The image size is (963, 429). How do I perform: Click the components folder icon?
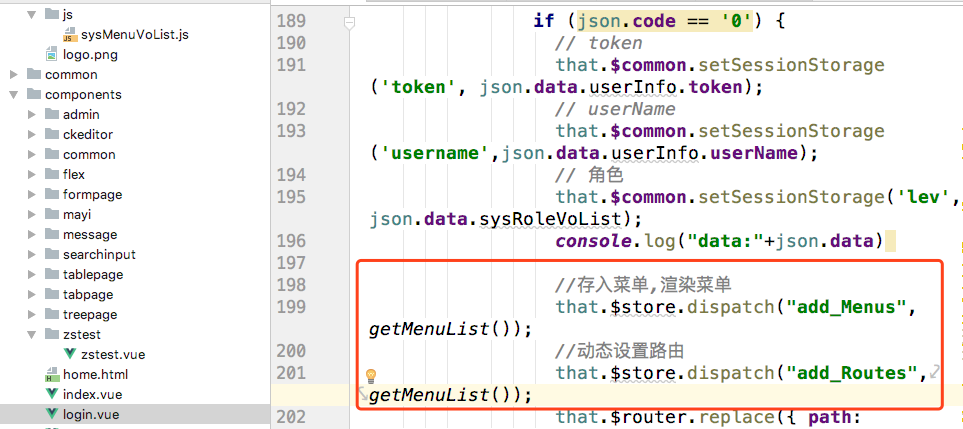tap(34, 94)
